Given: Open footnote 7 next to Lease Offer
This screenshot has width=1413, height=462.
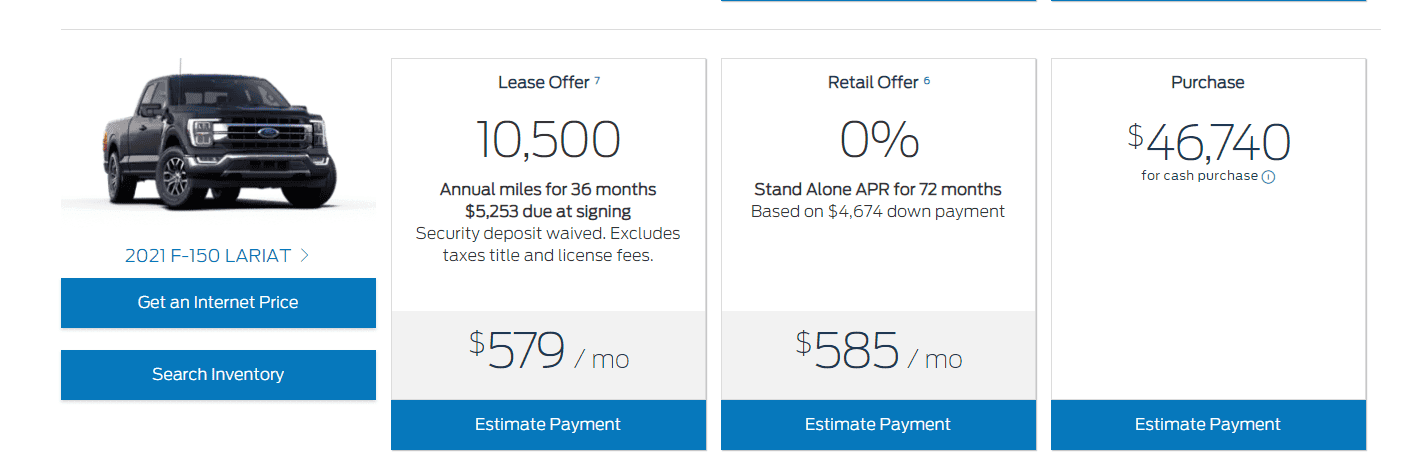Looking at the screenshot, I should (x=597, y=80).
